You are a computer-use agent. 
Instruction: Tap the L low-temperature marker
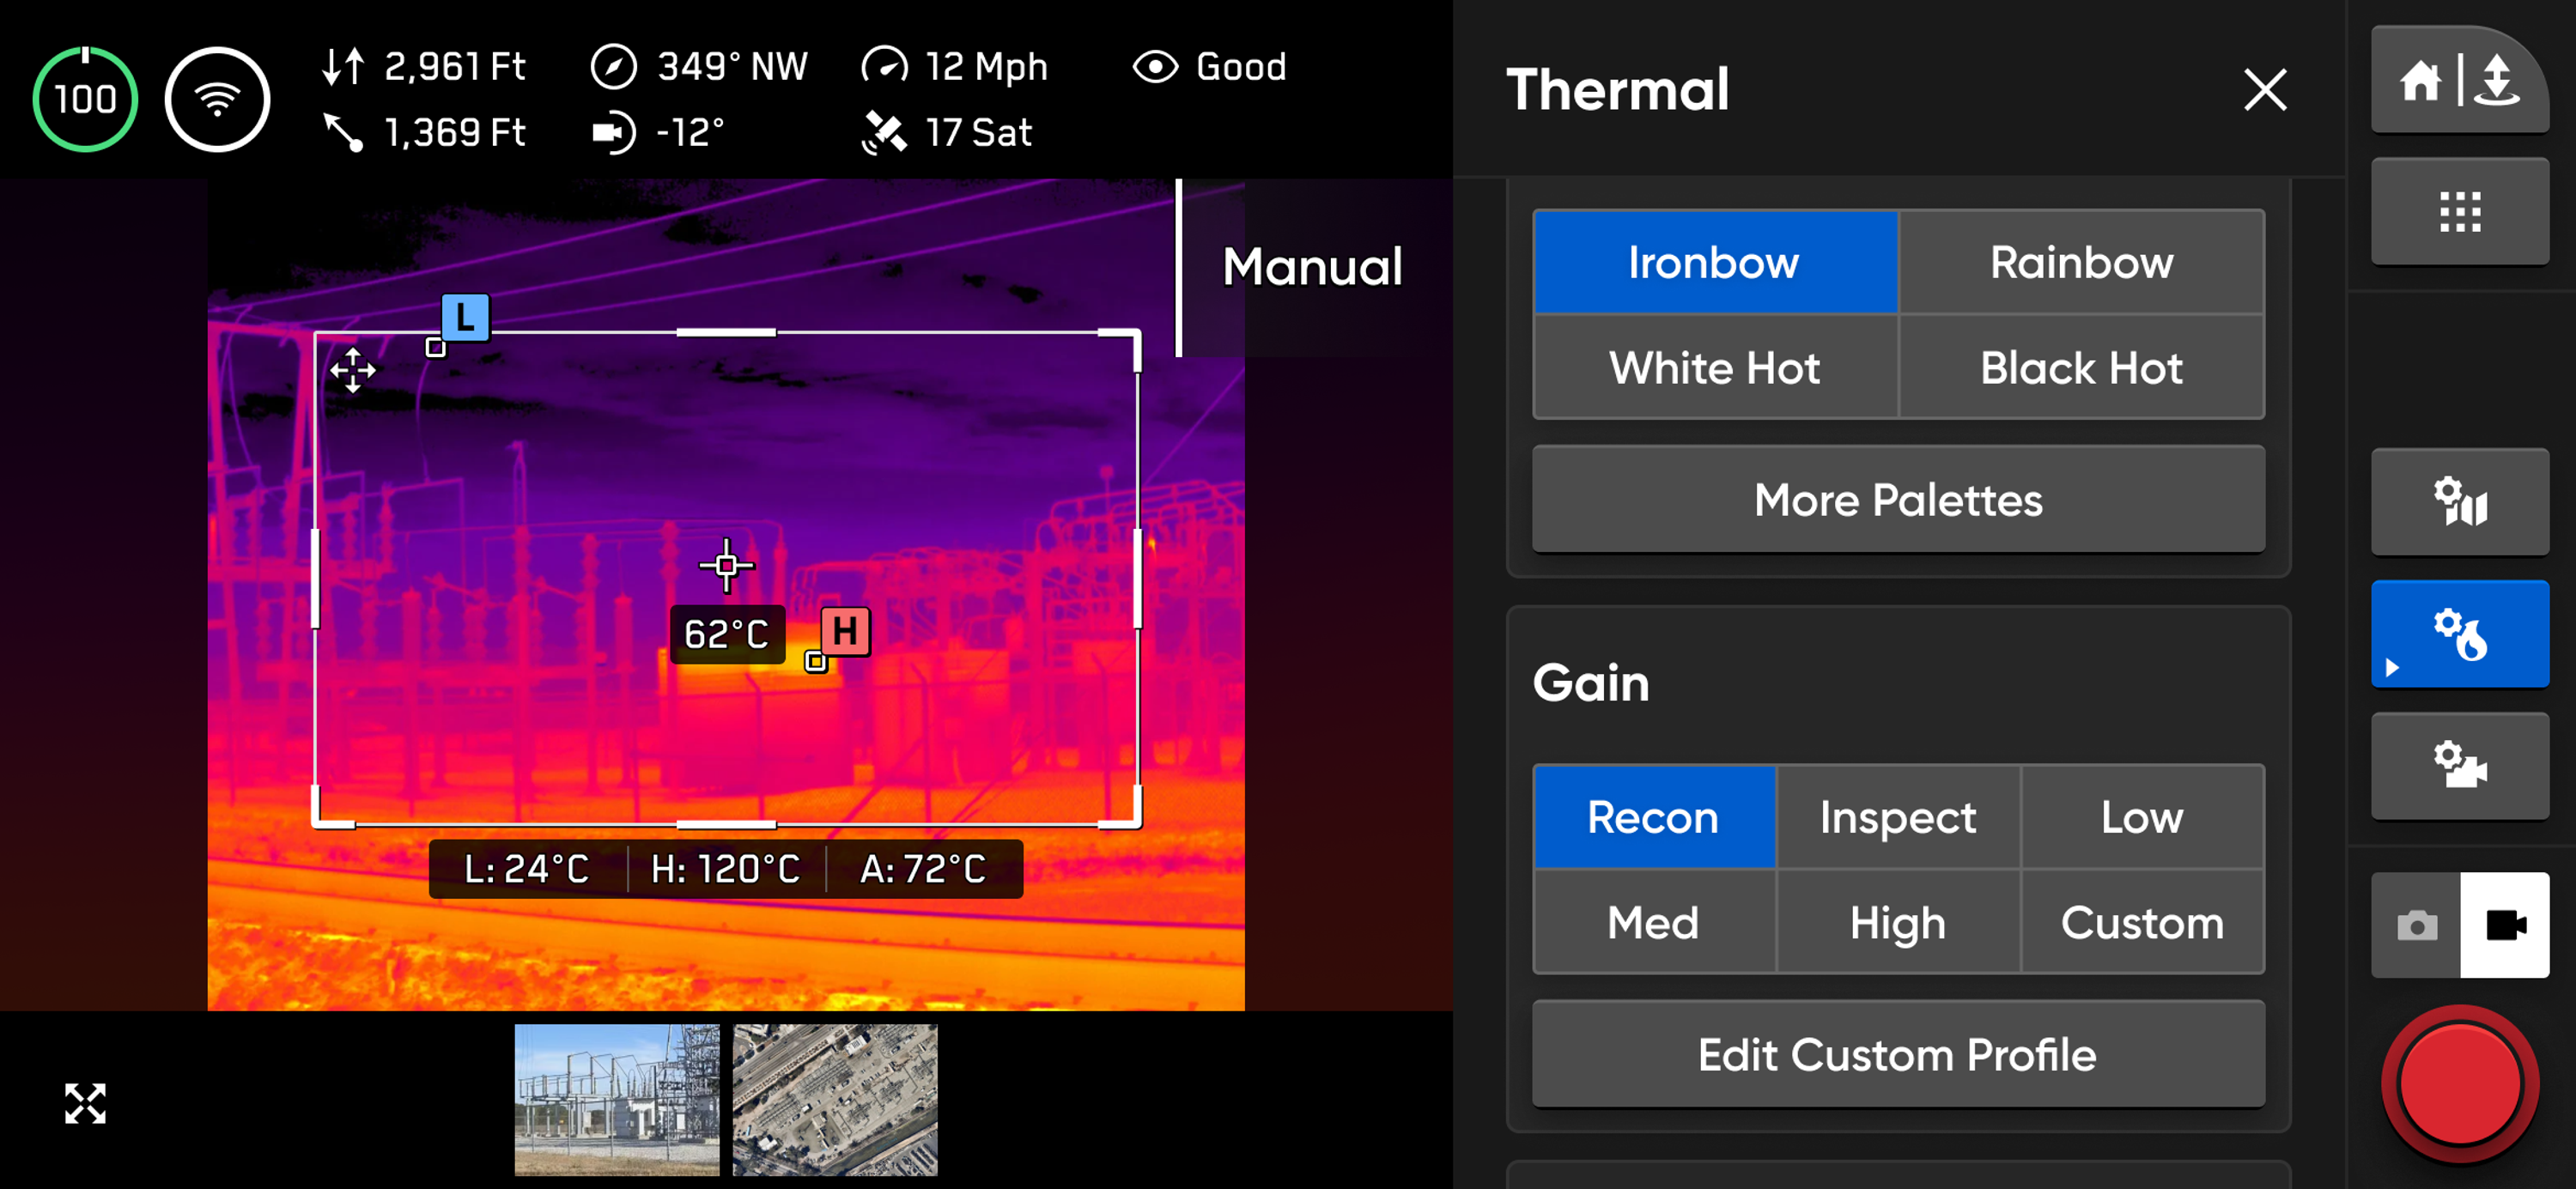click(x=465, y=318)
